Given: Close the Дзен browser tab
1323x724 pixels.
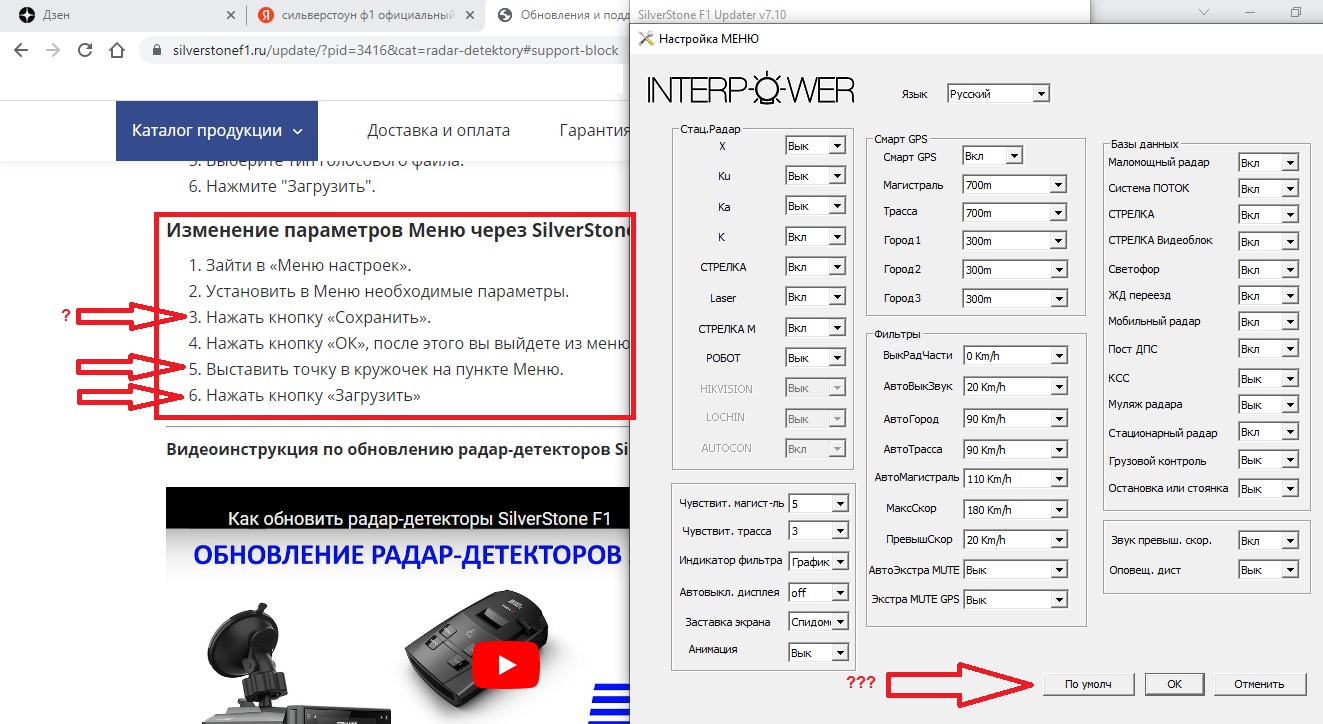Looking at the screenshot, I should (x=231, y=15).
